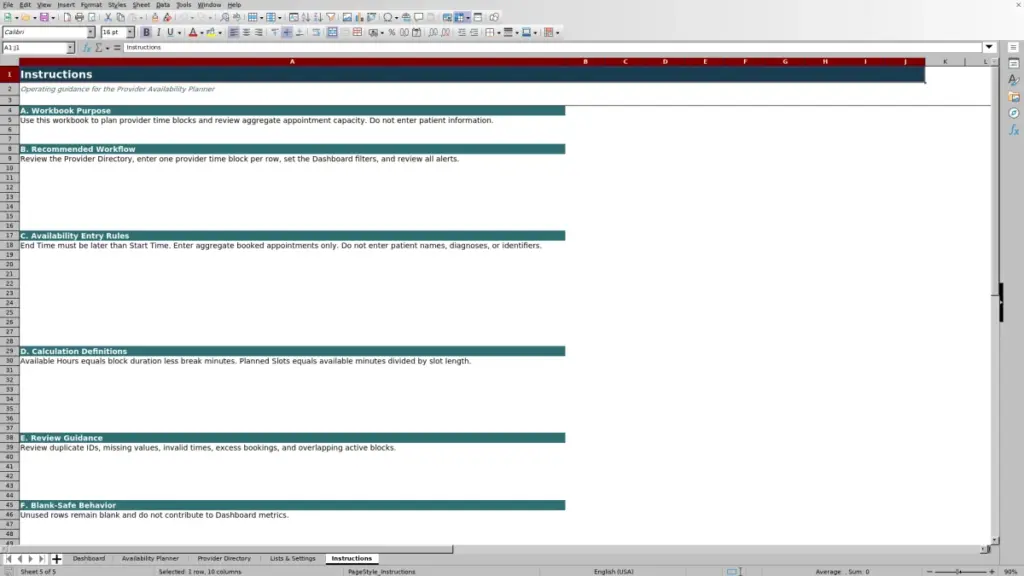
Task: Click the Print icon in toolbar
Action: pyautogui.click(x=79, y=18)
